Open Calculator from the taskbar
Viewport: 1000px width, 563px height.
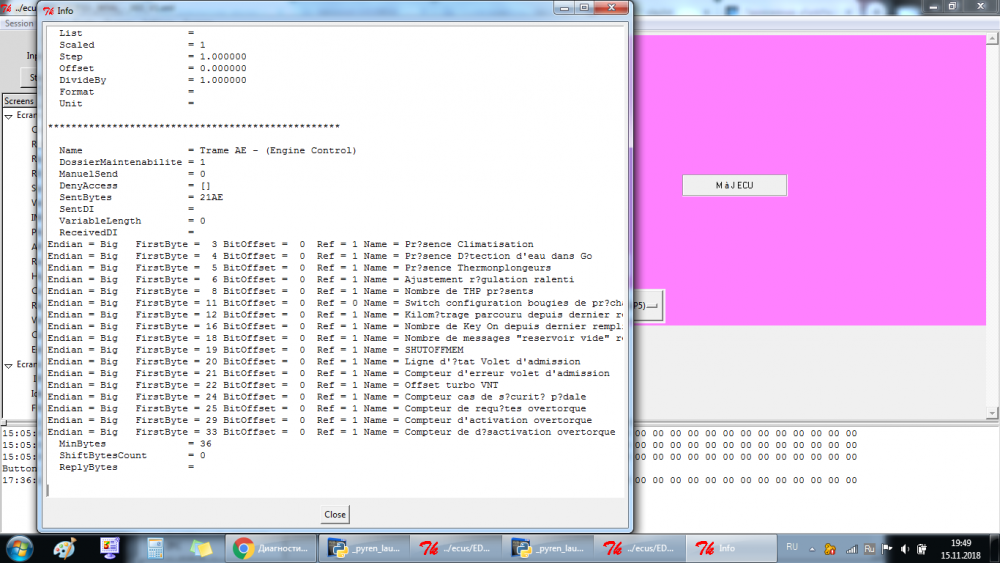[x=155, y=548]
